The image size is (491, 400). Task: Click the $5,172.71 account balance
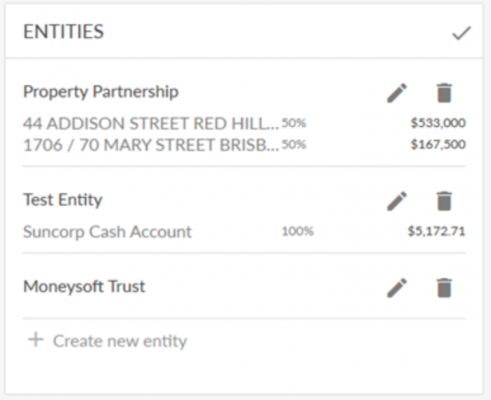click(436, 231)
